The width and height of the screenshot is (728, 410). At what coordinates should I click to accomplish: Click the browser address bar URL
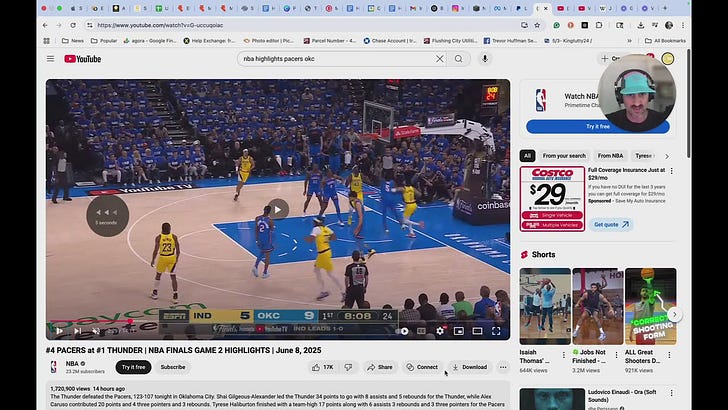point(160,25)
